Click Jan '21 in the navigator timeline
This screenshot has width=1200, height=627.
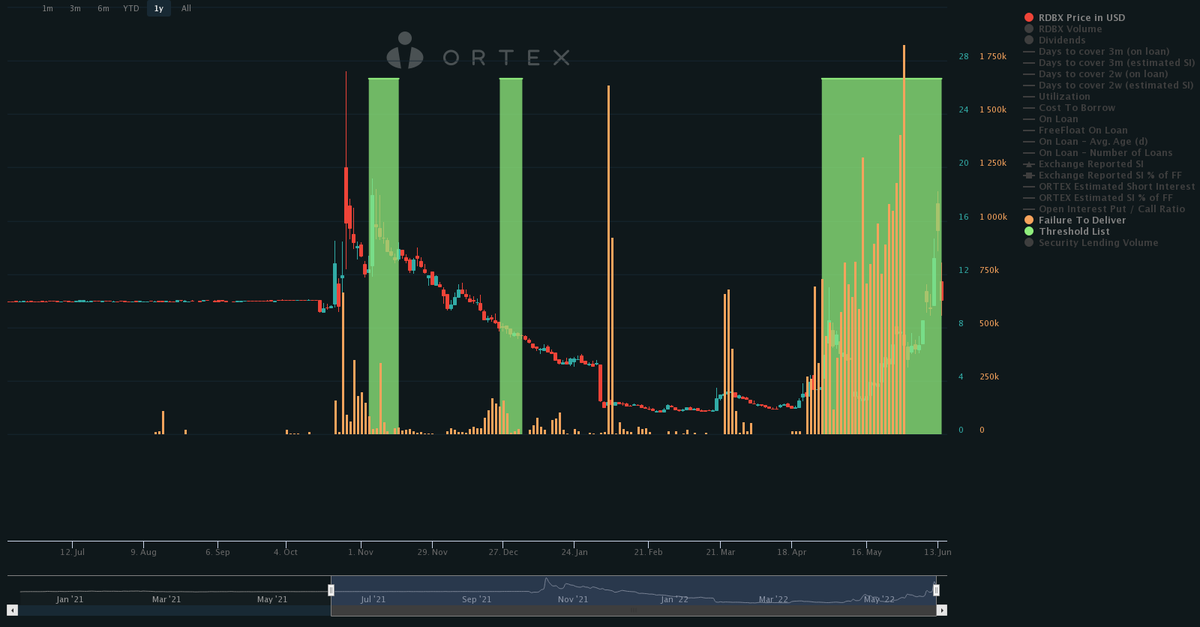tap(69, 600)
